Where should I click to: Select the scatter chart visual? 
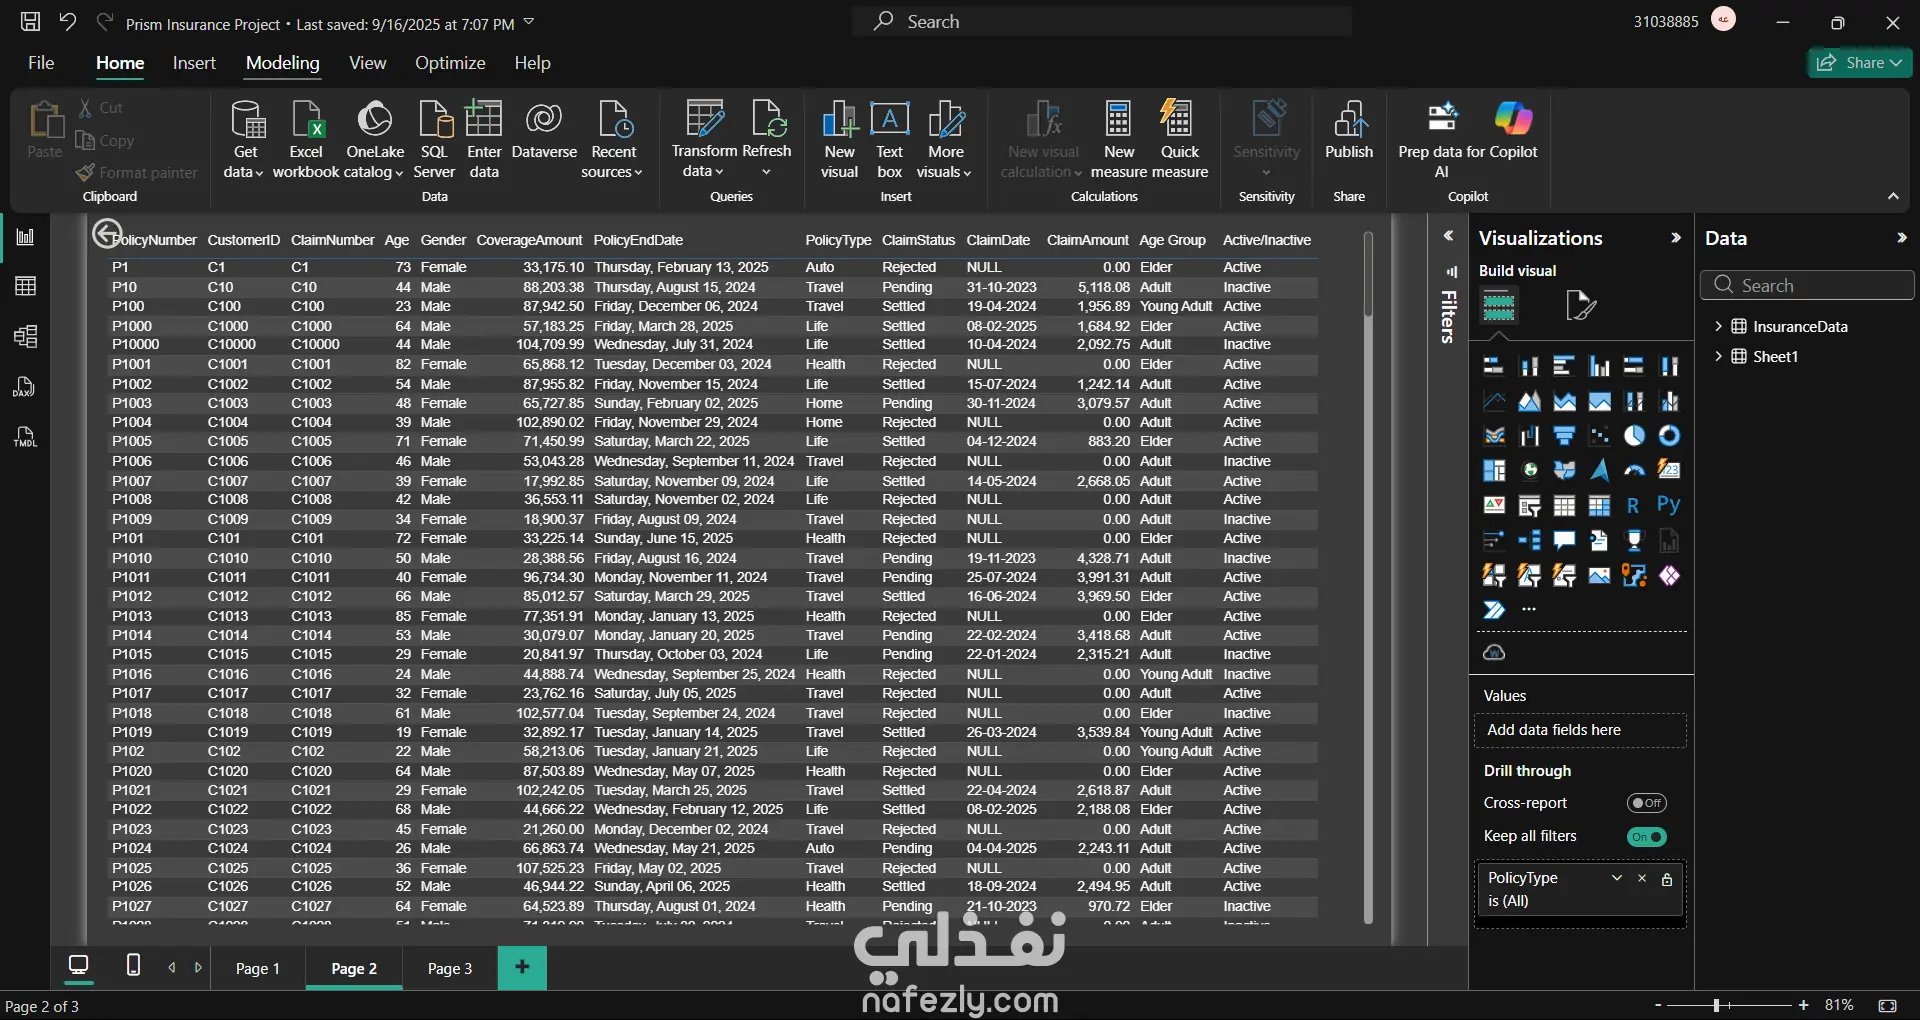click(1599, 436)
